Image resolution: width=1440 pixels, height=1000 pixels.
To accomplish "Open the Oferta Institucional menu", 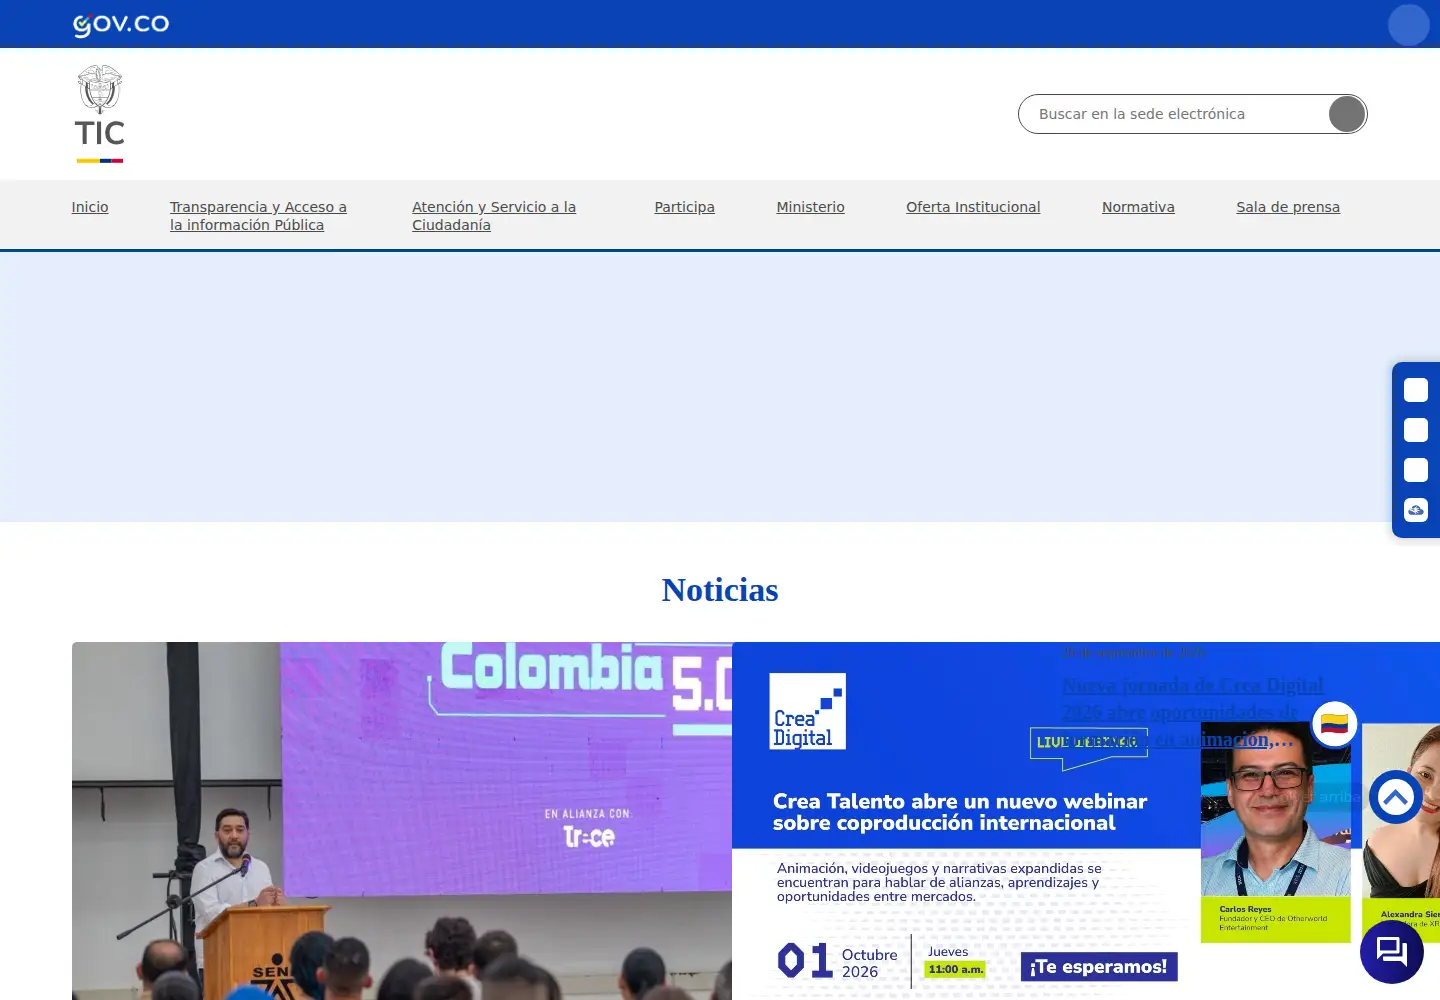I will [973, 207].
